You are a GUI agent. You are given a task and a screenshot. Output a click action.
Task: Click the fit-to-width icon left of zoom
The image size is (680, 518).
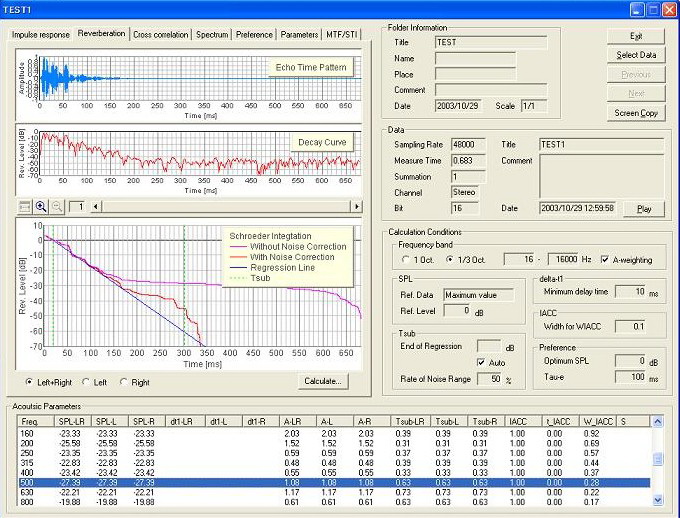coord(25,205)
